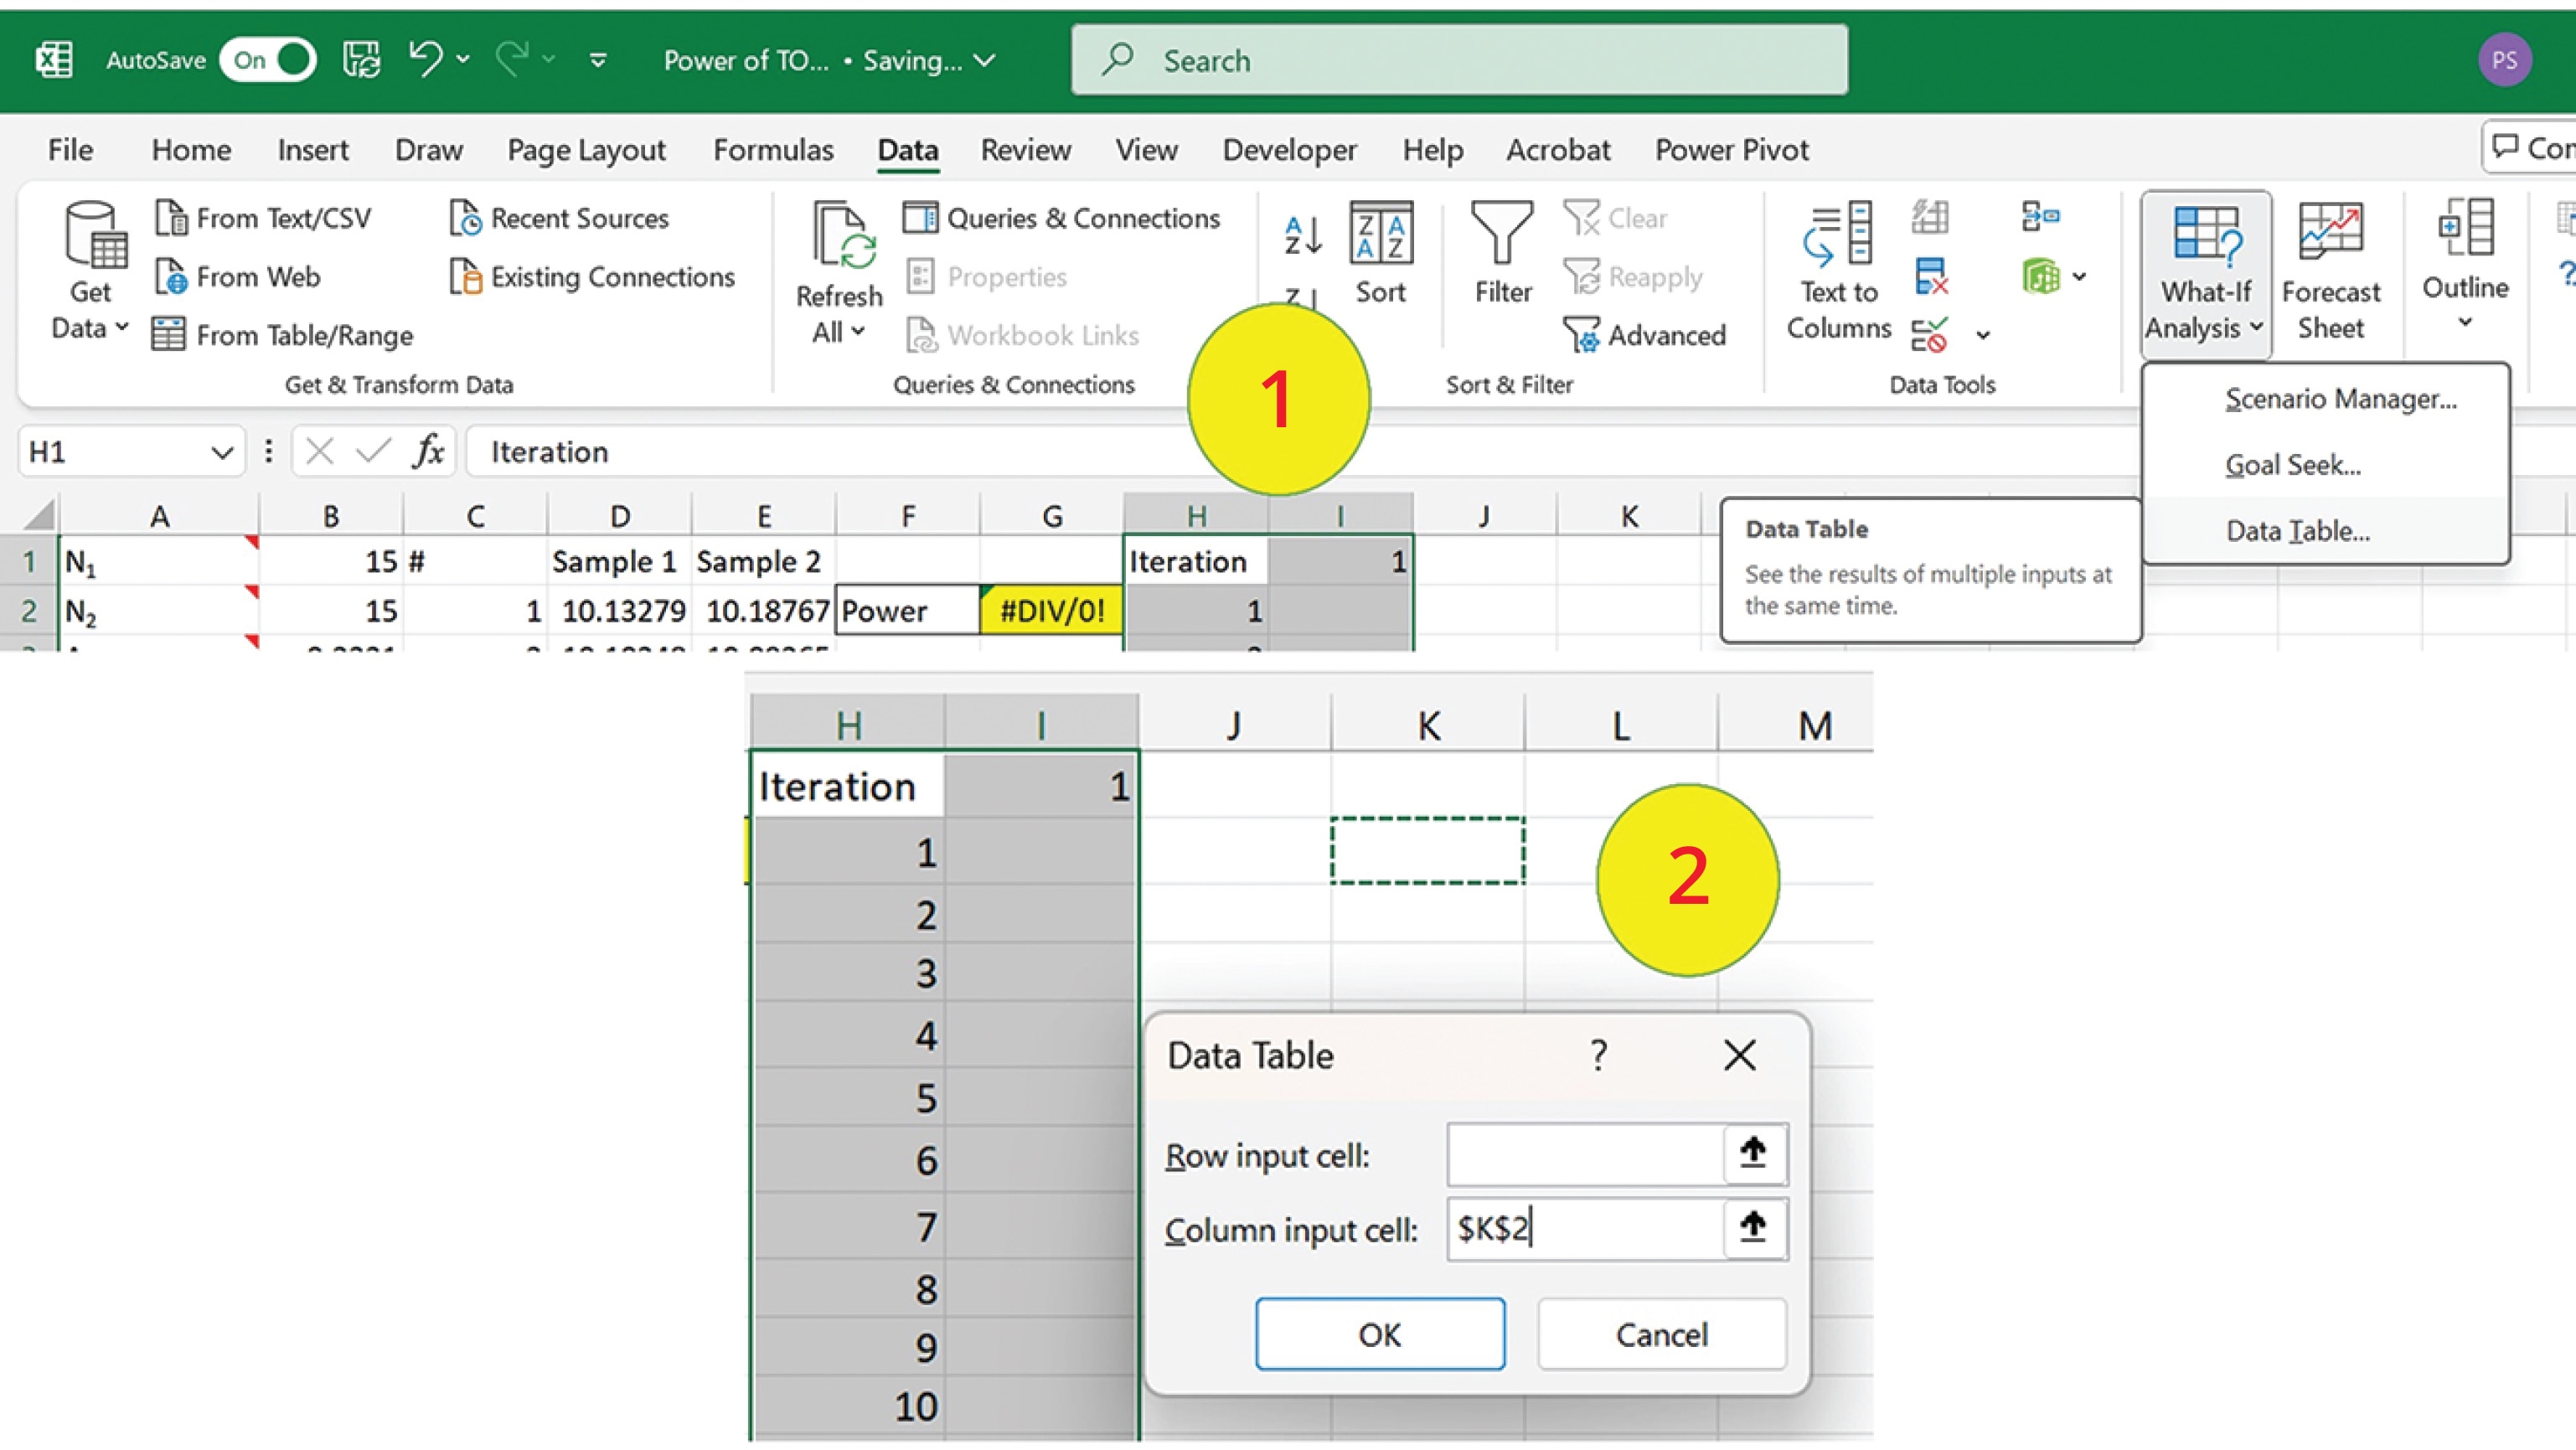Open the Power Pivot ribbon tab
Viewport: 2576px width, 1450px height.
coord(1732,150)
